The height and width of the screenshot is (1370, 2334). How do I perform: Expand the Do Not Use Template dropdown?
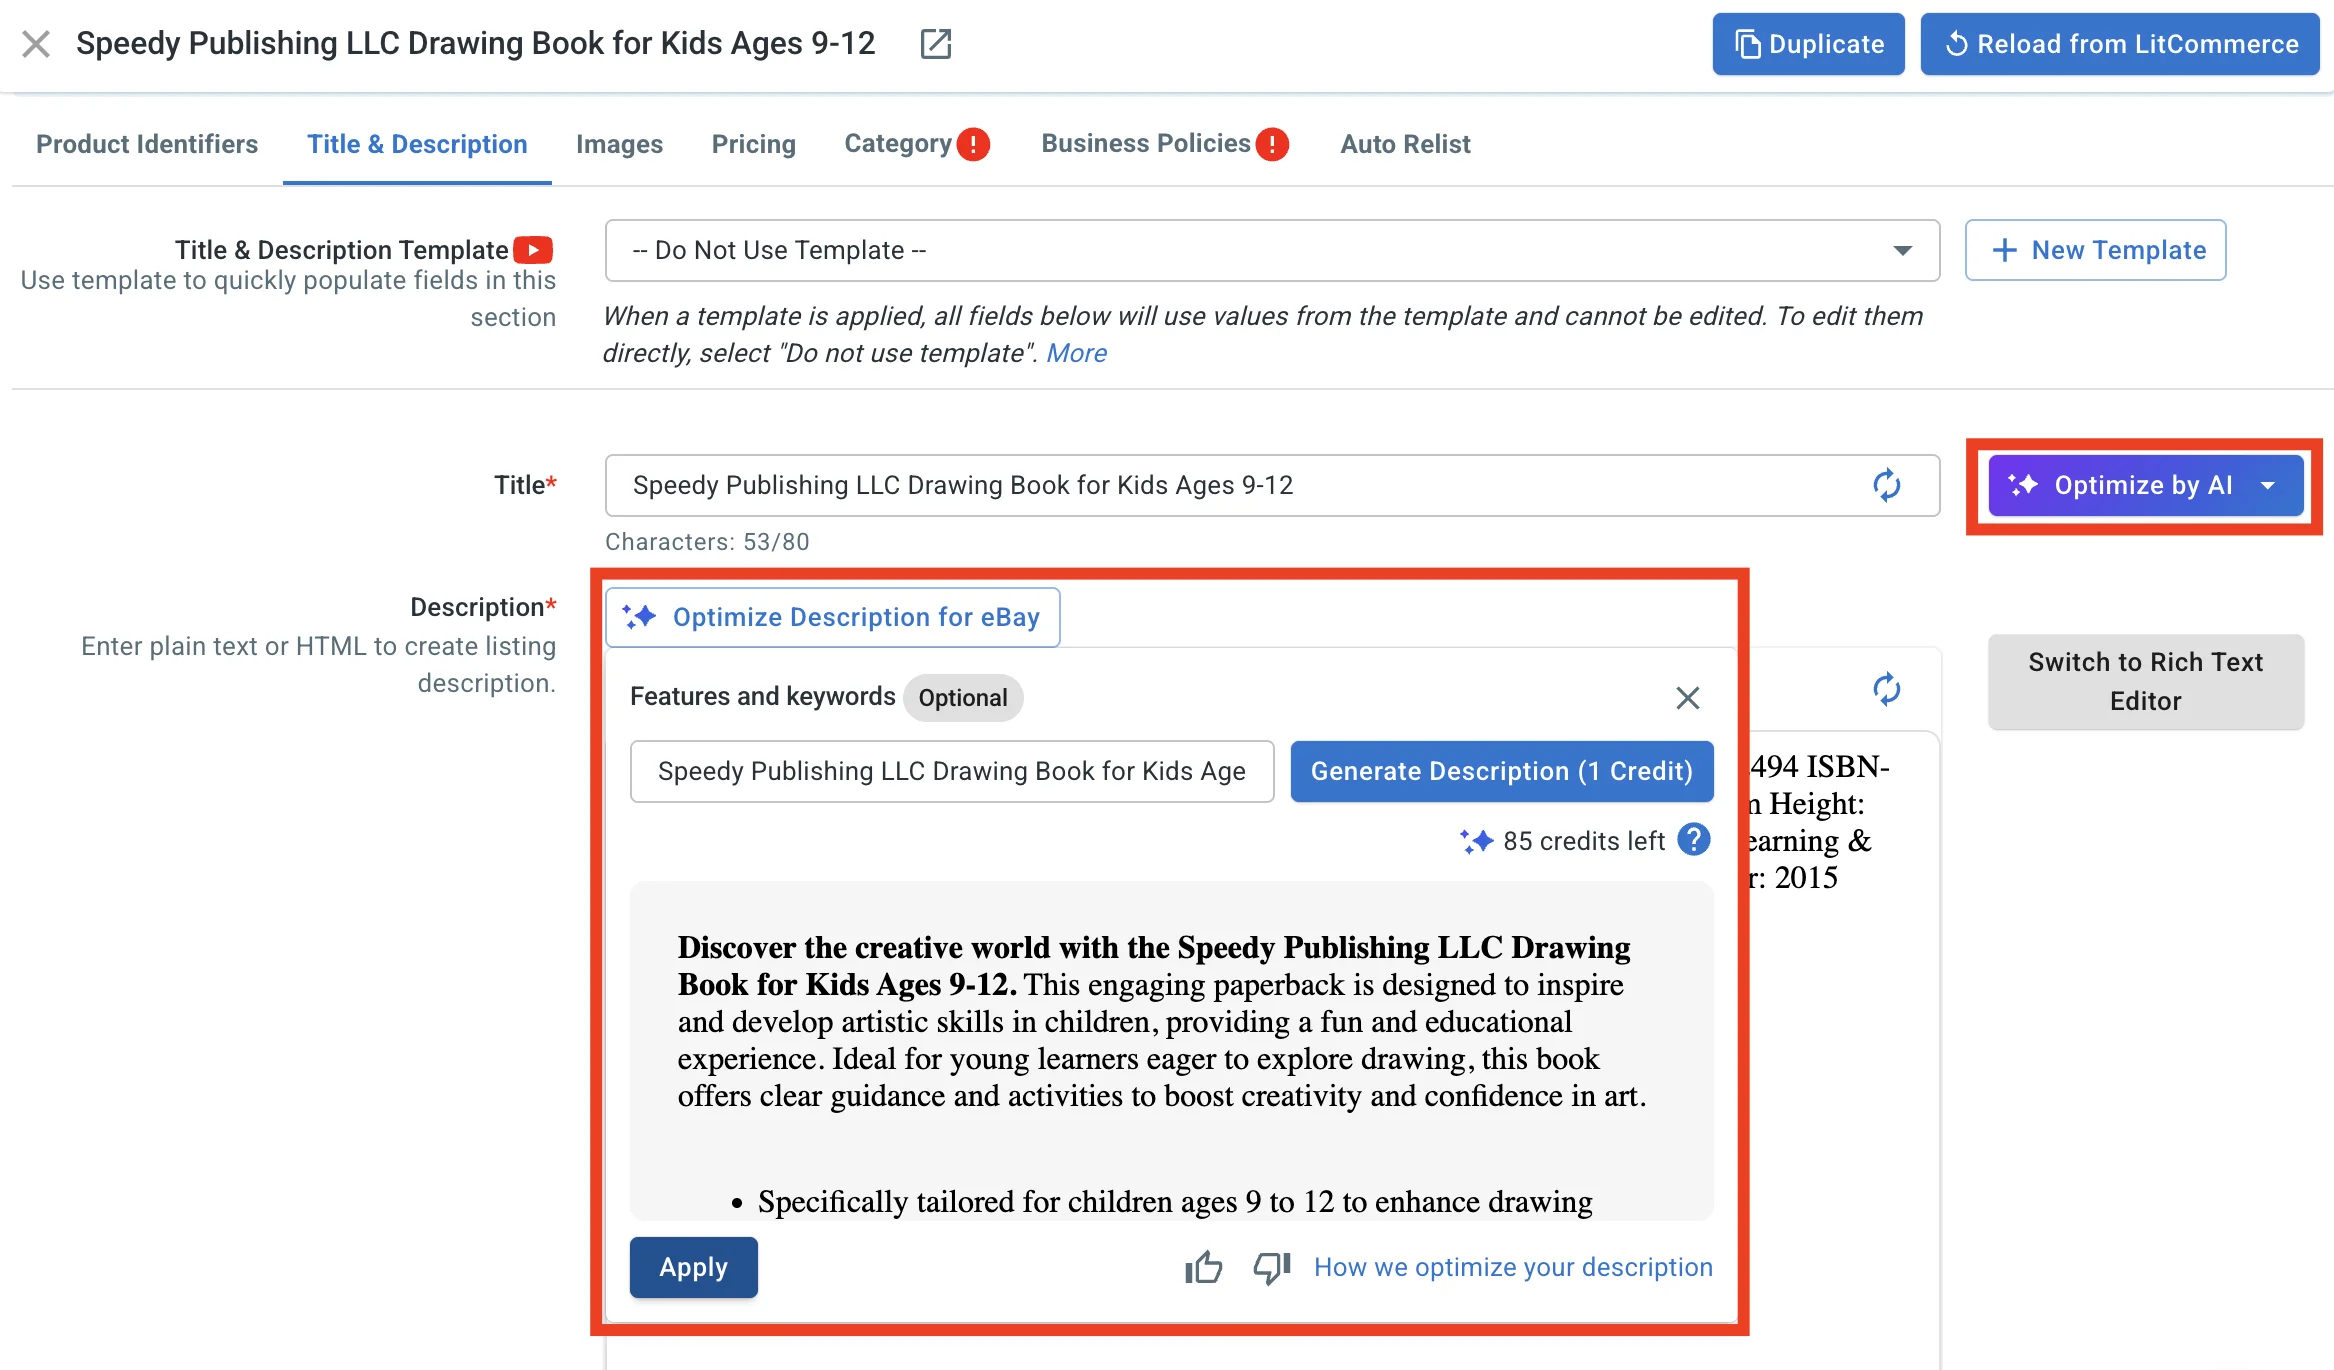tap(1272, 250)
